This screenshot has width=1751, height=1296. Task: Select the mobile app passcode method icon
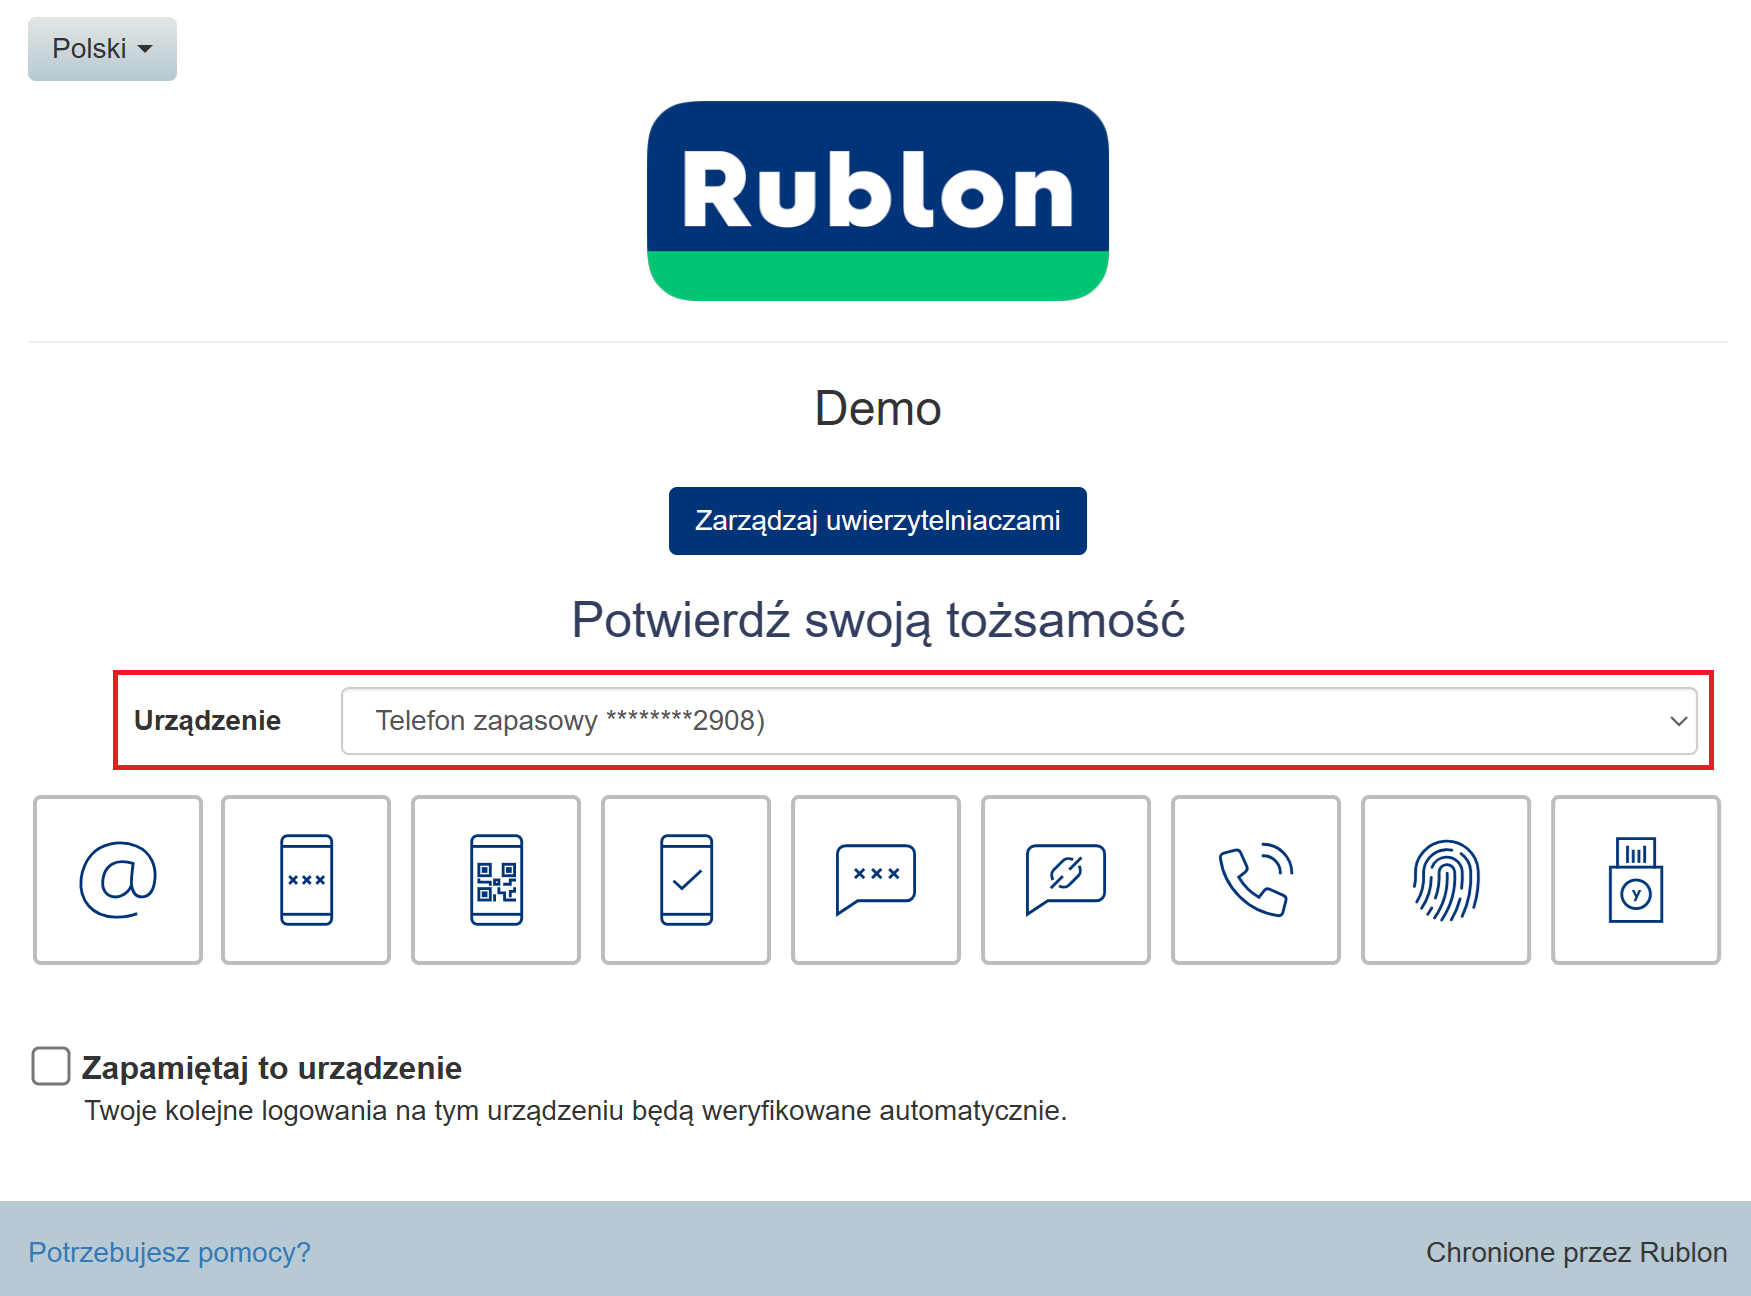tap(306, 880)
